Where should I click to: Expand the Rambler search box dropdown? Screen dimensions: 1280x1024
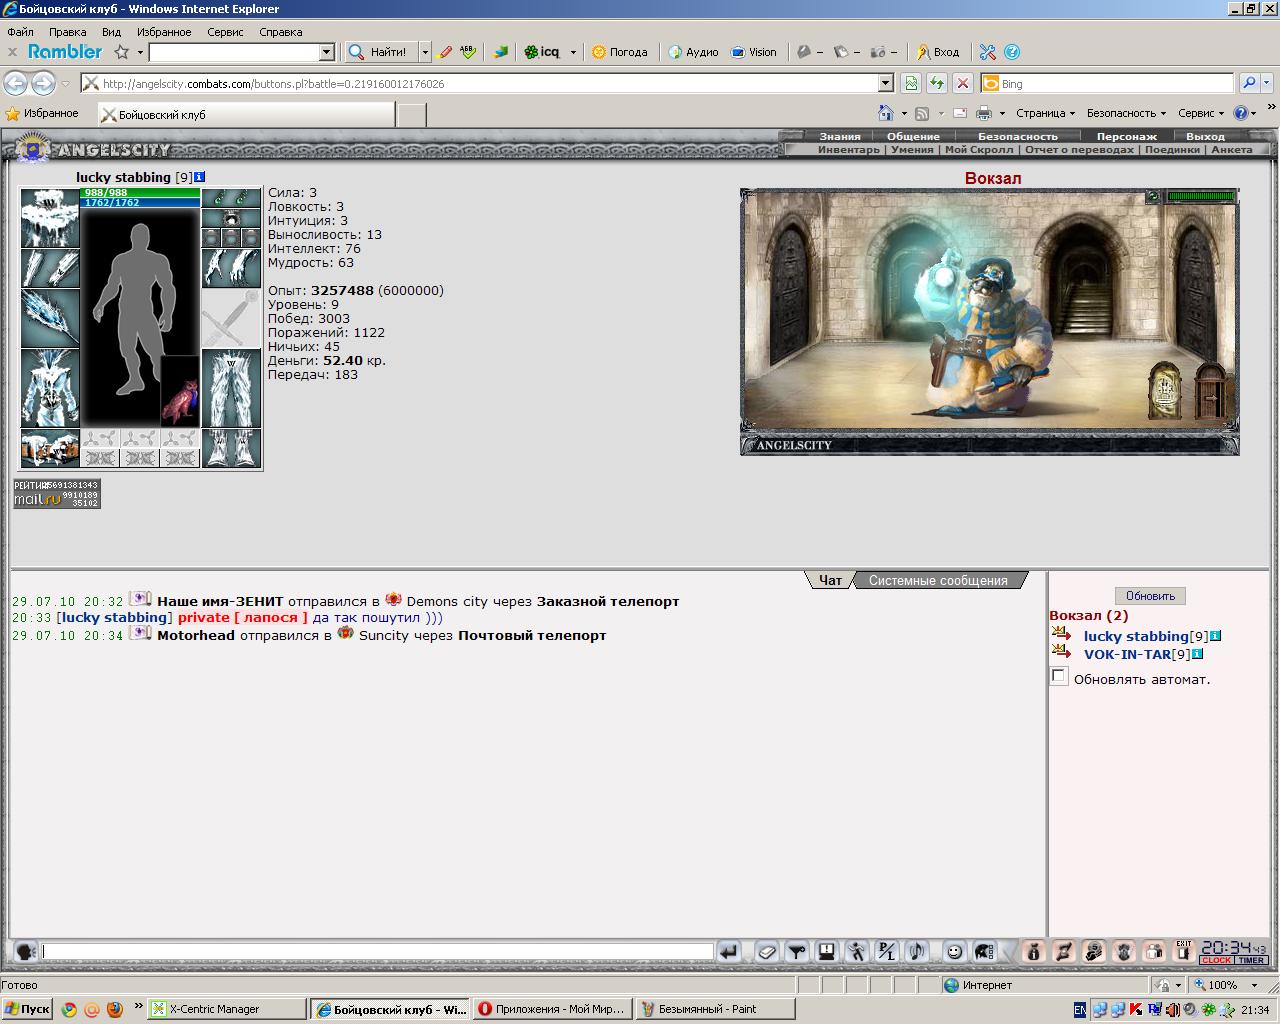tap(327, 52)
